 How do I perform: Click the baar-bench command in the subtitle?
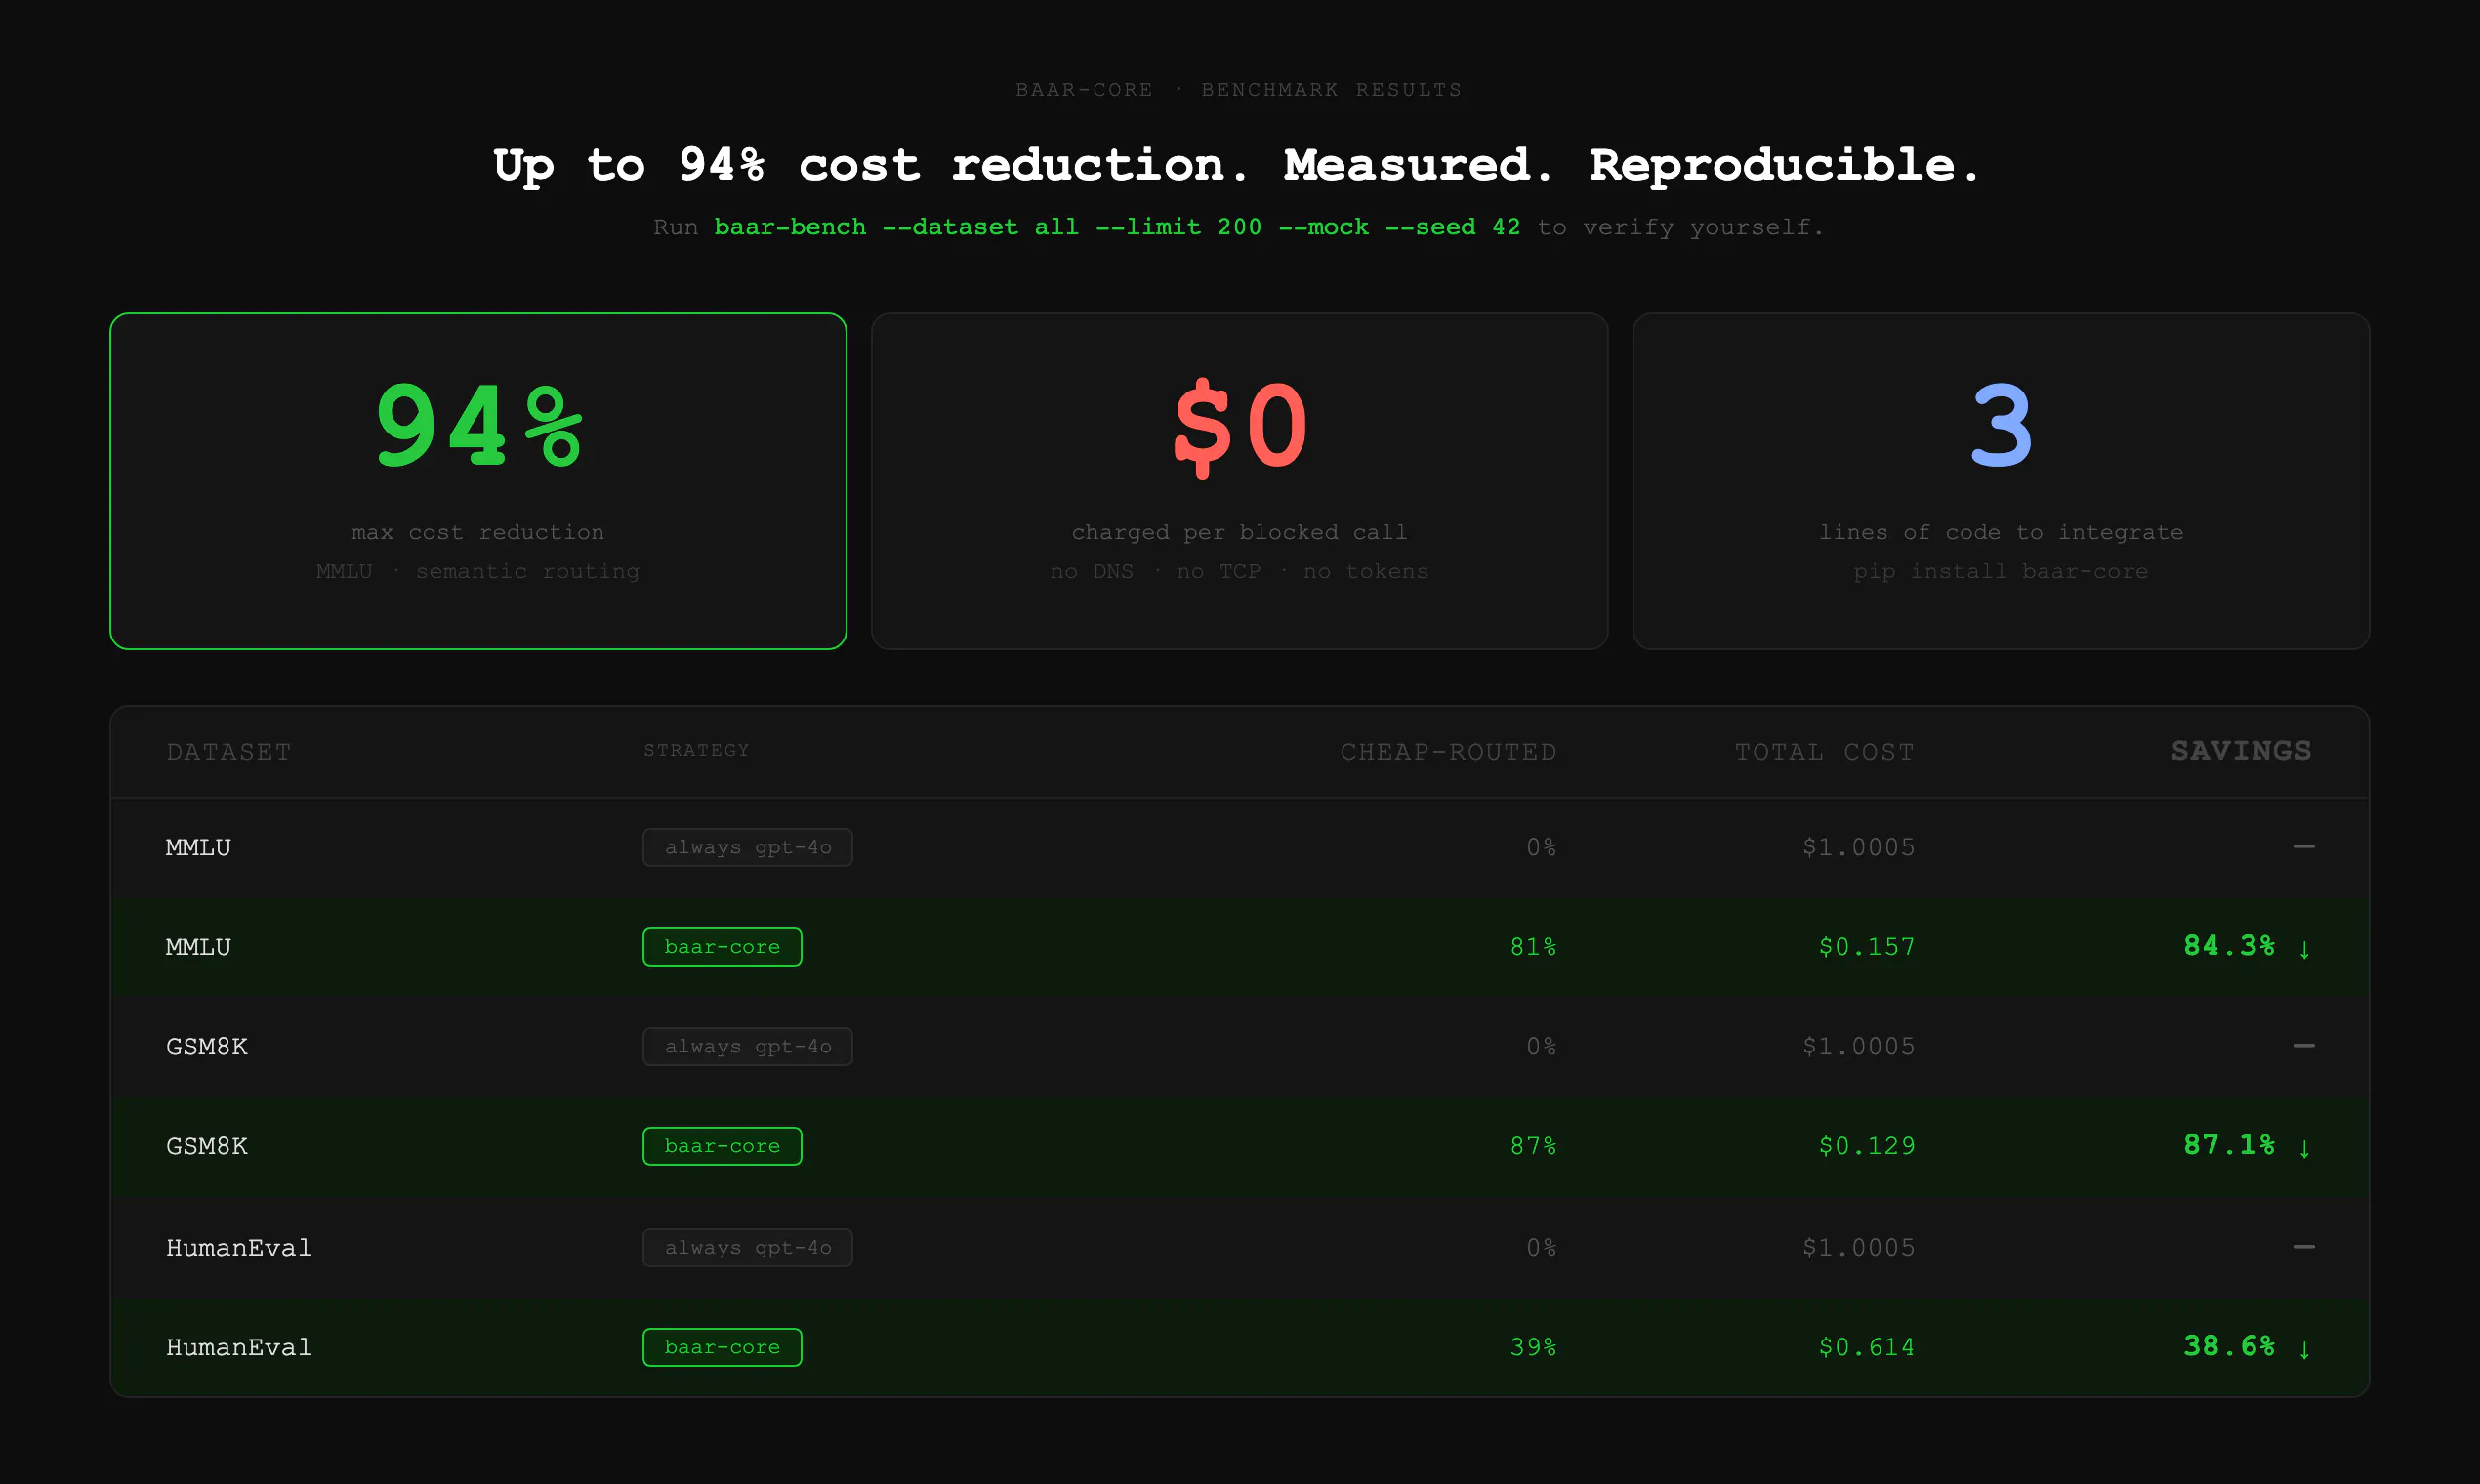[x=1117, y=228]
